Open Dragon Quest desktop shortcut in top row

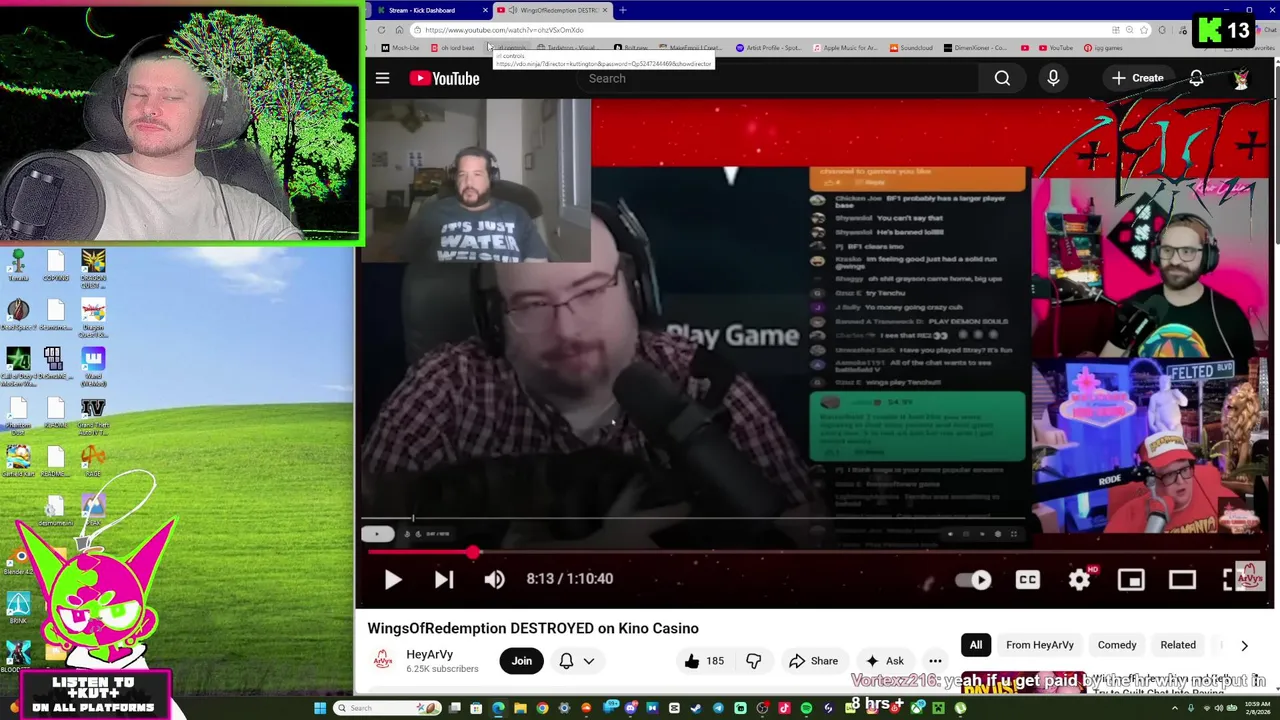tap(93, 269)
